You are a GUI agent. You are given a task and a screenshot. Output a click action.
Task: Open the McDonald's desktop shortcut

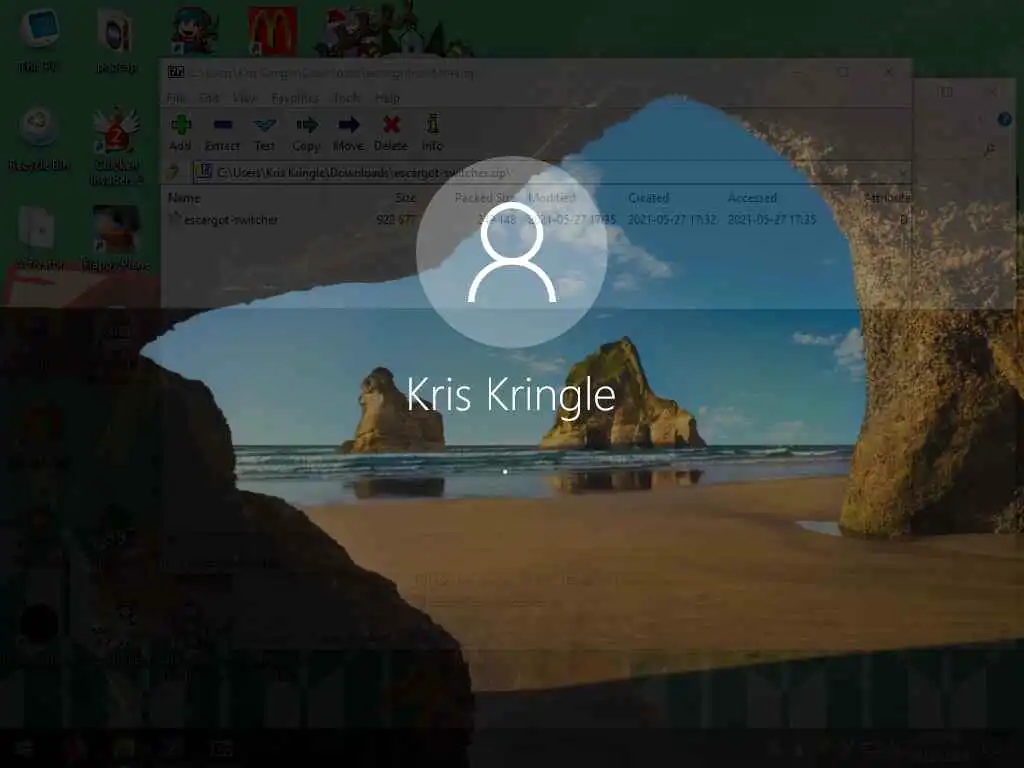pyautogui.click(x=272, y=31)
